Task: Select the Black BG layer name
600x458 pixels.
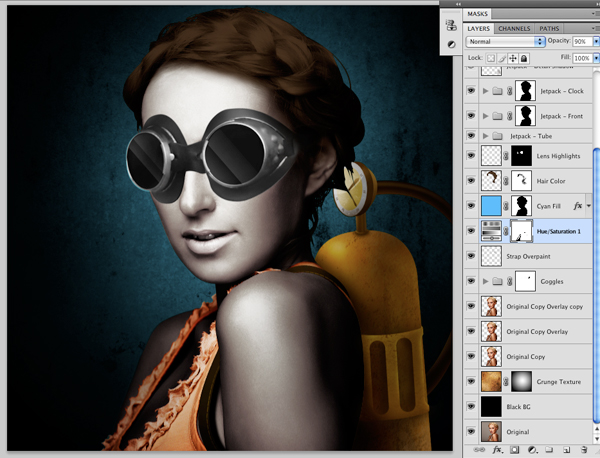Action: tap(518, 406)
